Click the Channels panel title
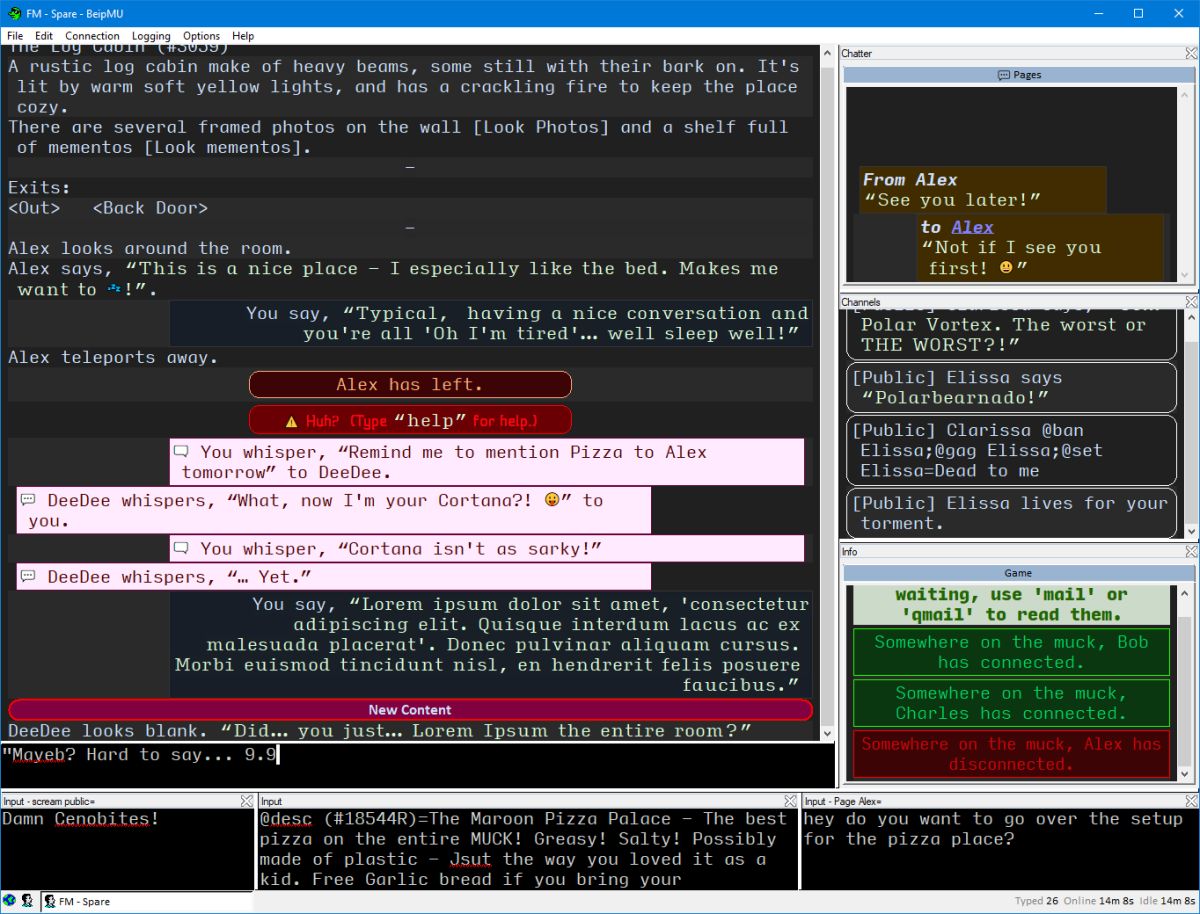The width and height of the screenshot is (1200, 914). coord(861,302)
